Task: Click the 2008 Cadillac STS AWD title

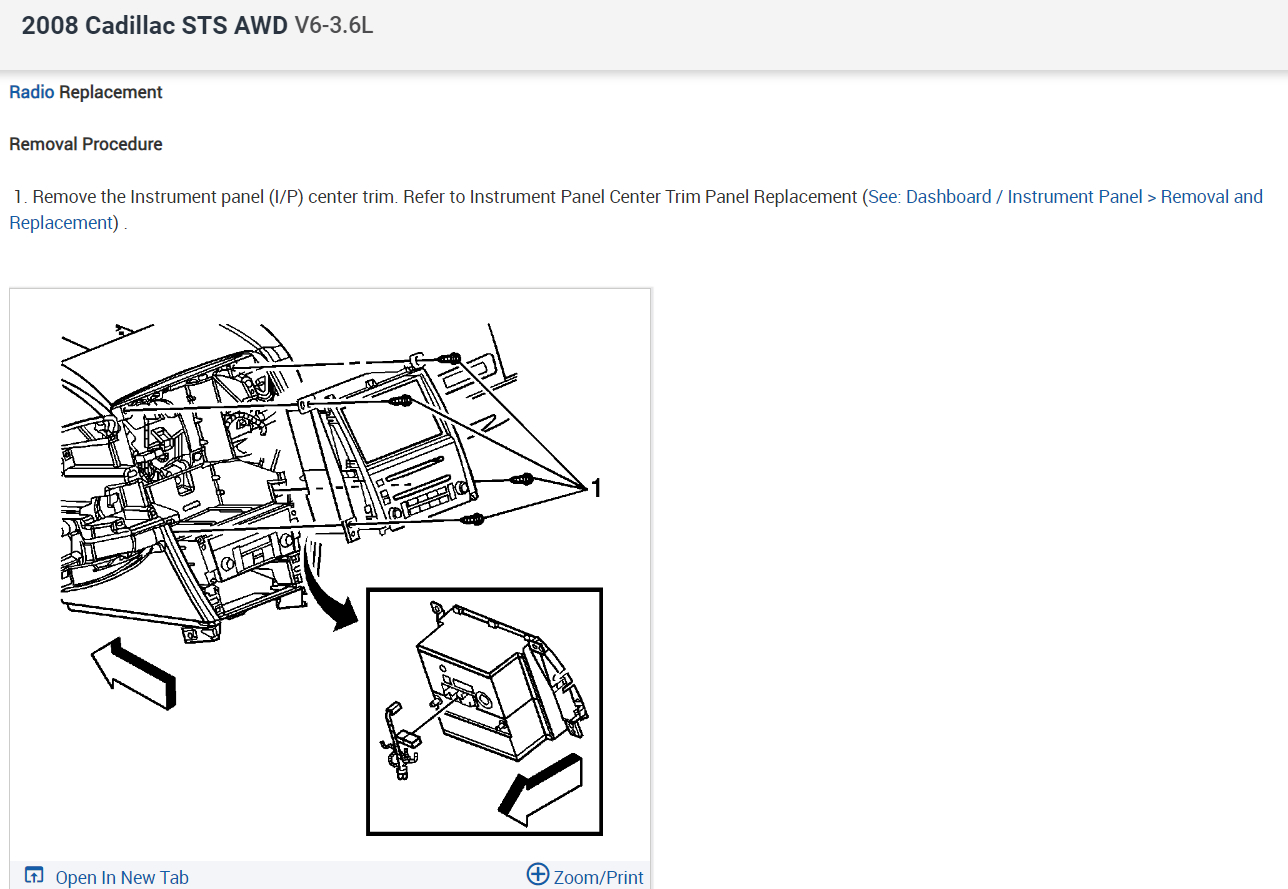Action: click(x=155, y=27)
